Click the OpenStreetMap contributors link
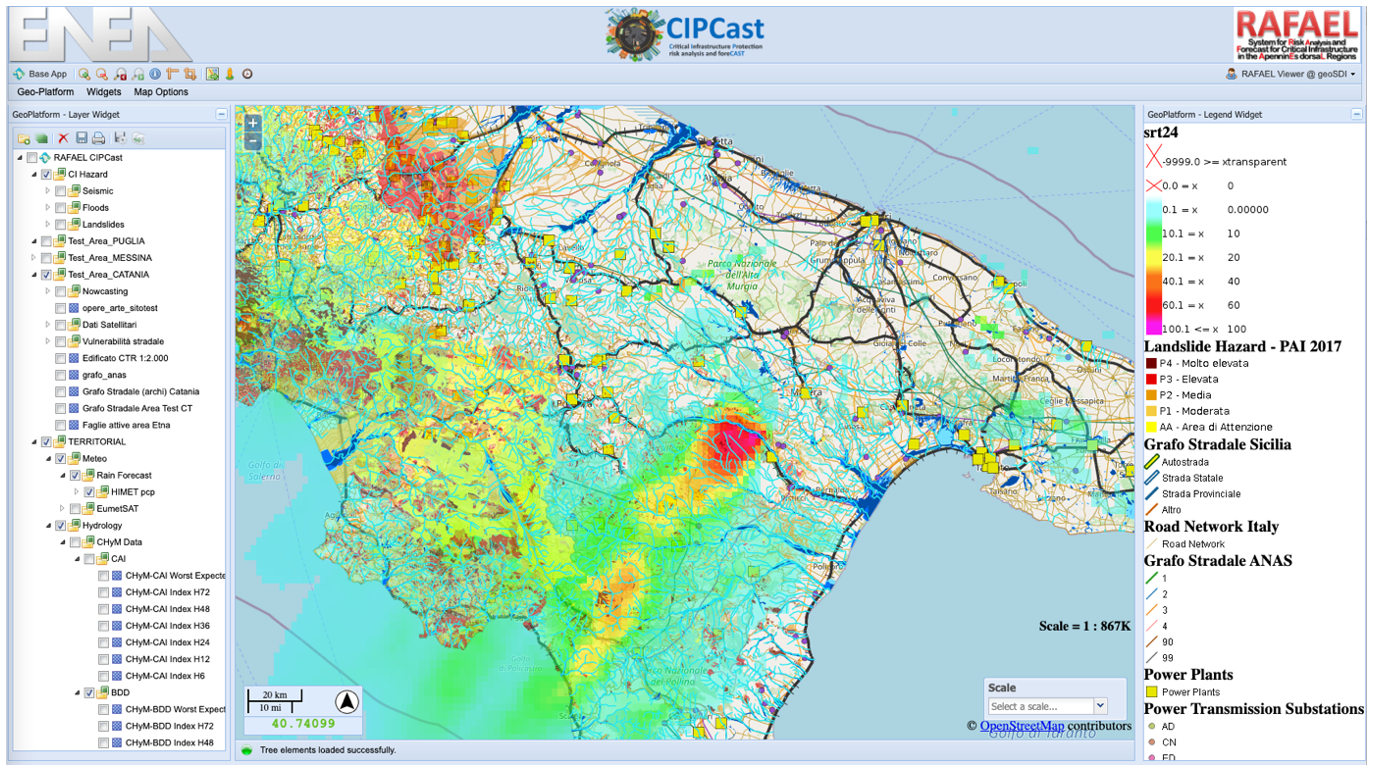The height and width of the screenshot is (768, 1373). click(1021, 726)
